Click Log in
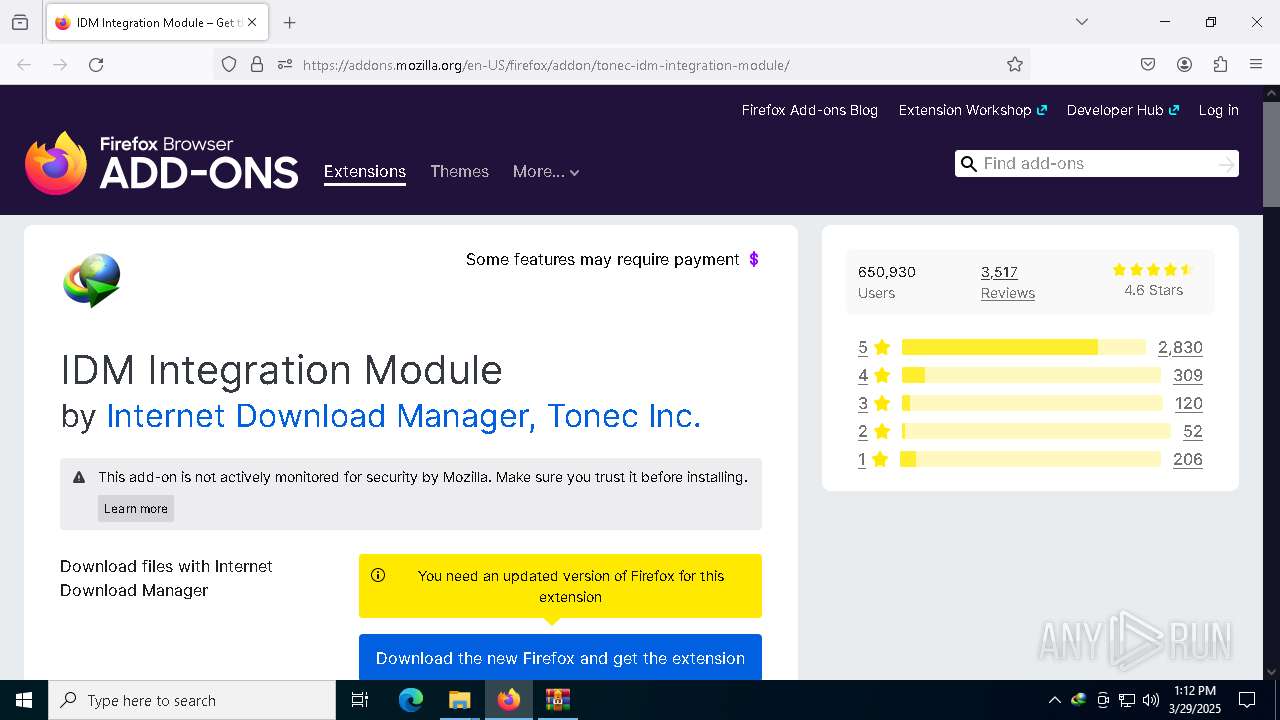The image size is (1280, 720). 1218,110
